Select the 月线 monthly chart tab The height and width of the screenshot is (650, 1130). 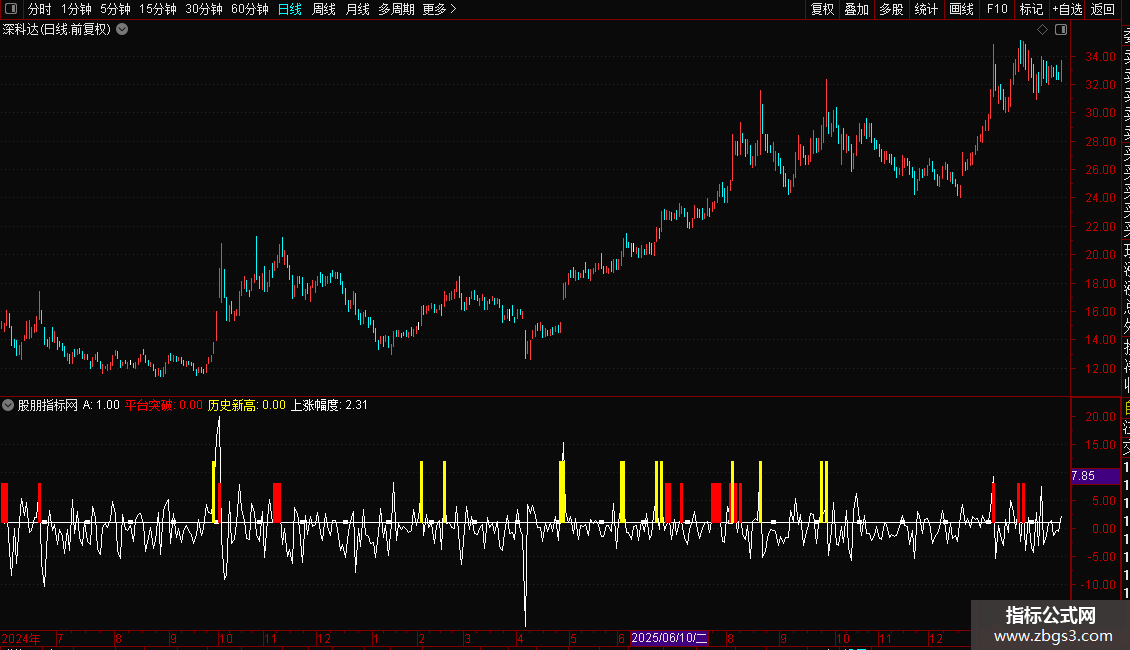click(x=357, y=9)
